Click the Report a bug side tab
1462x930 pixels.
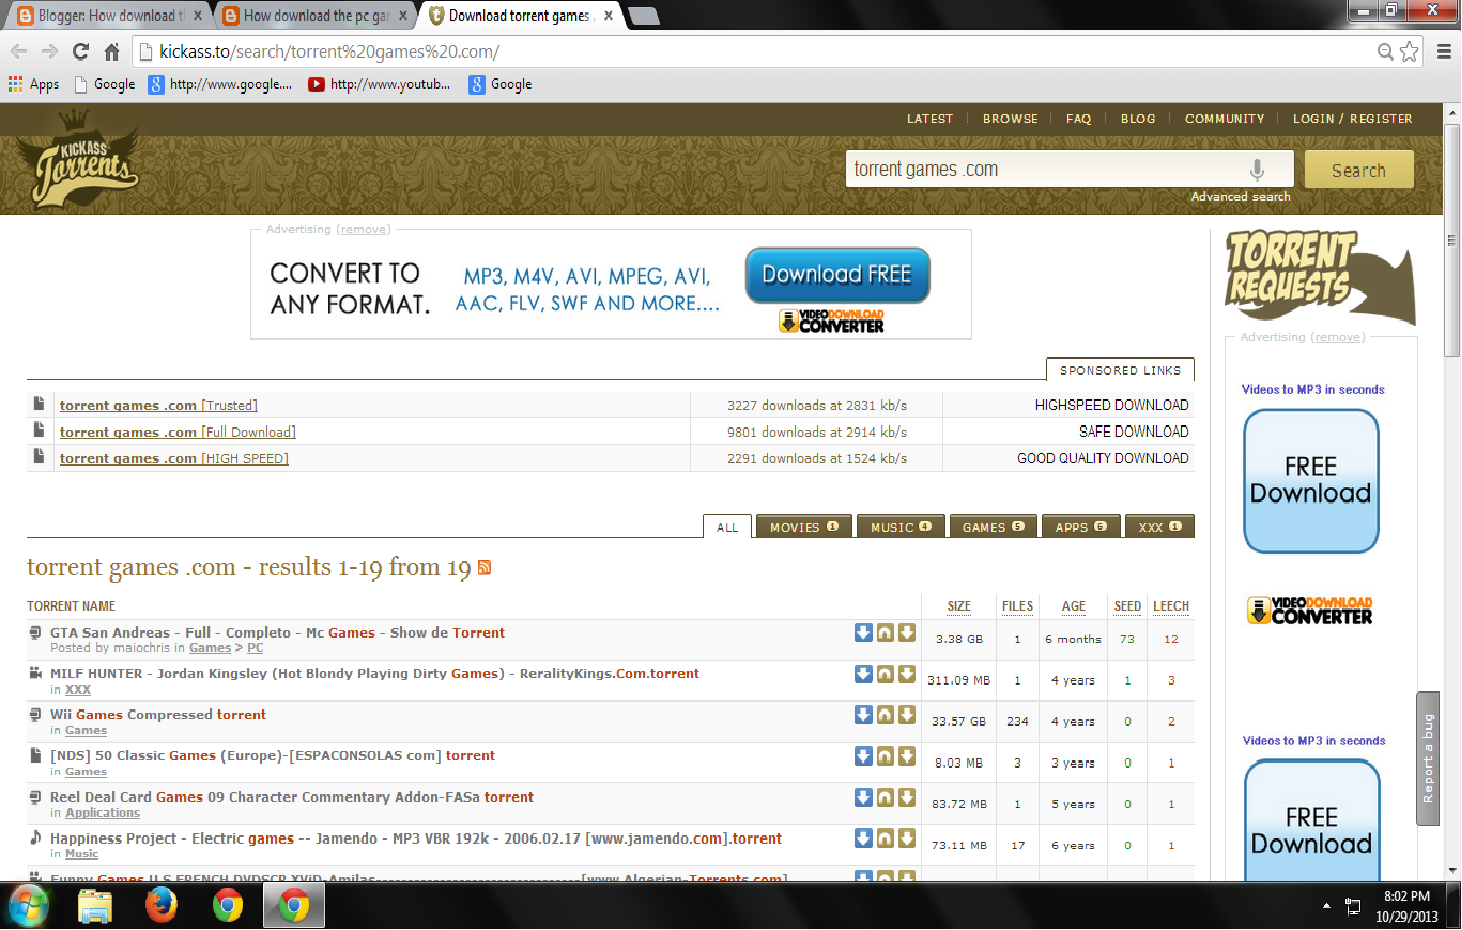click(x=1428, y=758)
